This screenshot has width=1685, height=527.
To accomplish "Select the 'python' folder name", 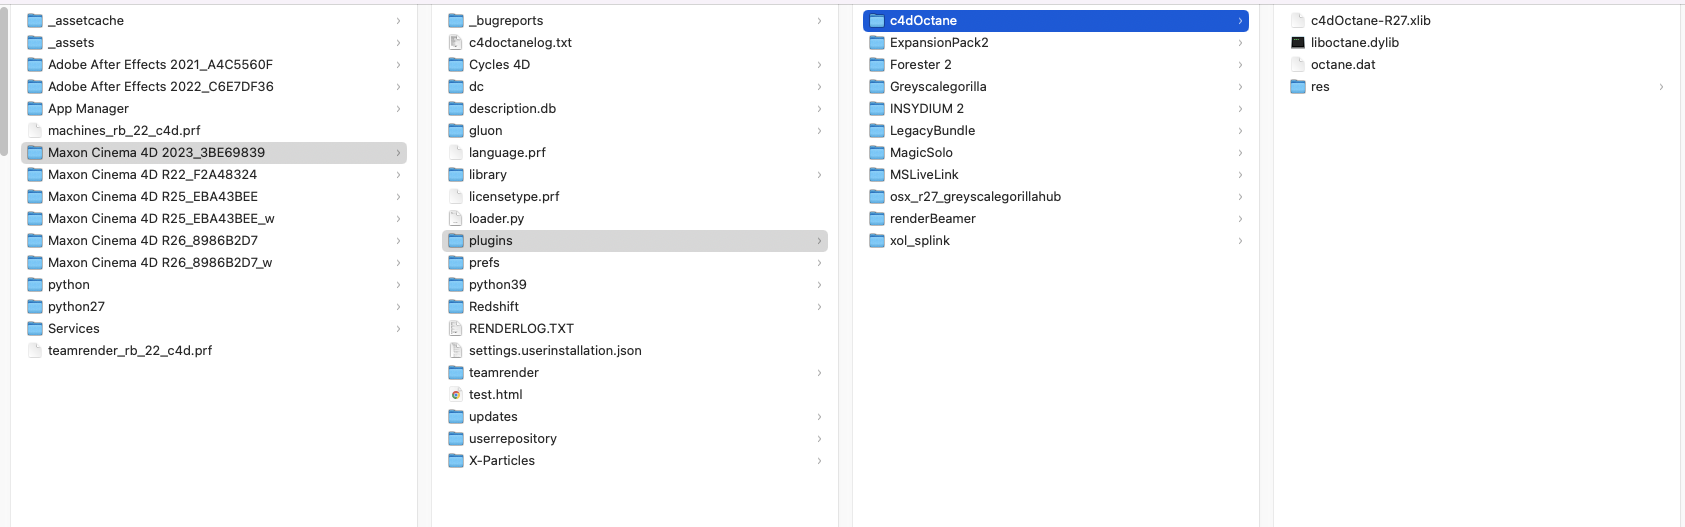I will tap(69, 284).
